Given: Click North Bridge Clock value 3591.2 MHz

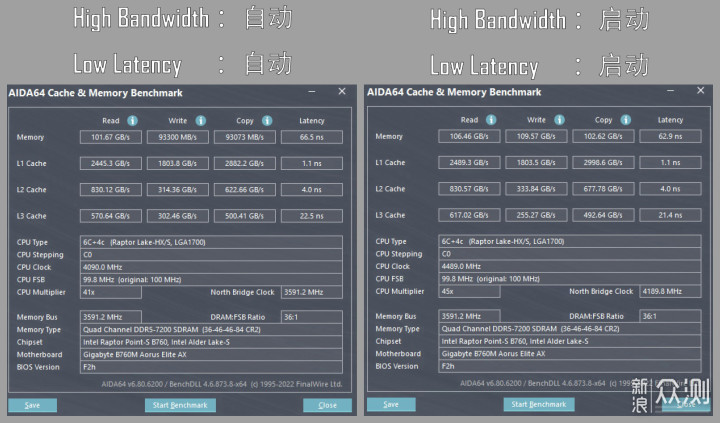Looking at the screenshot, I should click(312, 292).
